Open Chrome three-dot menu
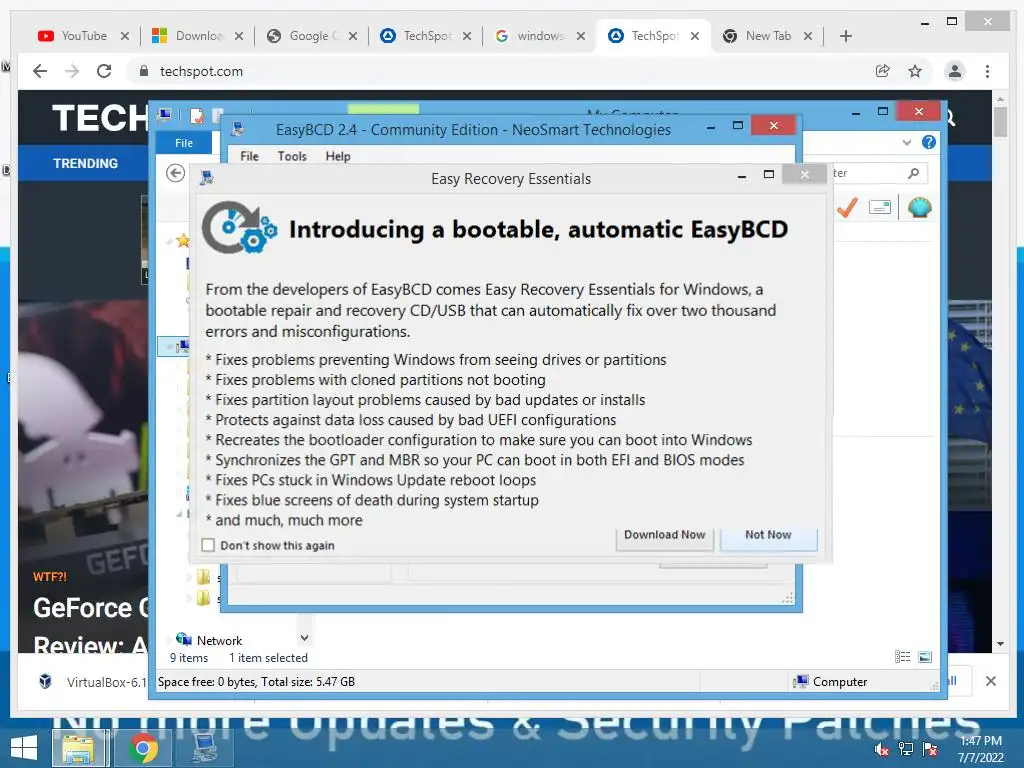The image size is (1024, 768). 987,71
